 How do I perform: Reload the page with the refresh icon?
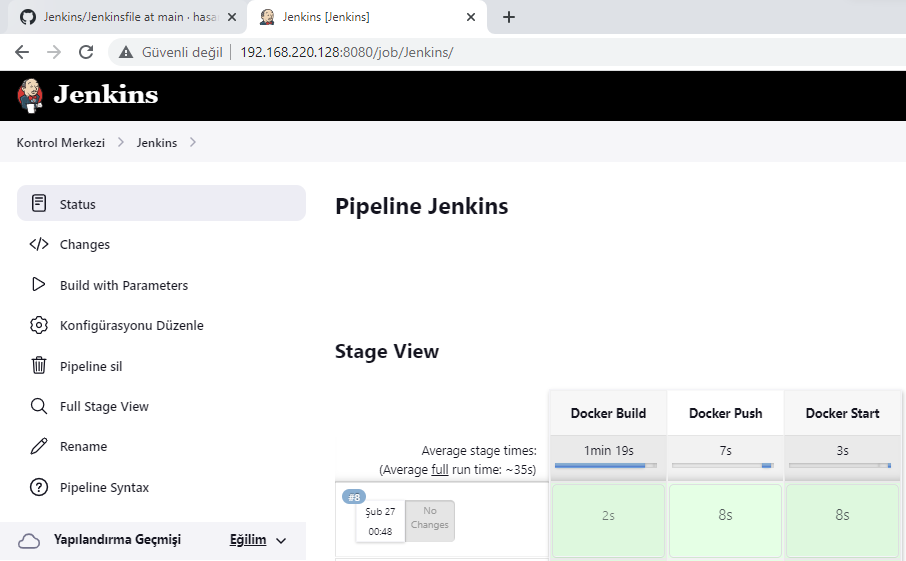click(x=86, y=52)
